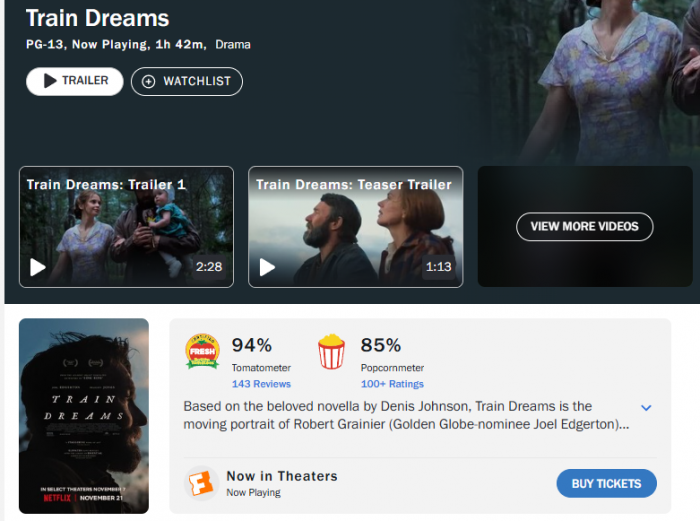Click the Certified Fresh tomato icon
This screenshot has width=700, height=521.
coord(202,351)
